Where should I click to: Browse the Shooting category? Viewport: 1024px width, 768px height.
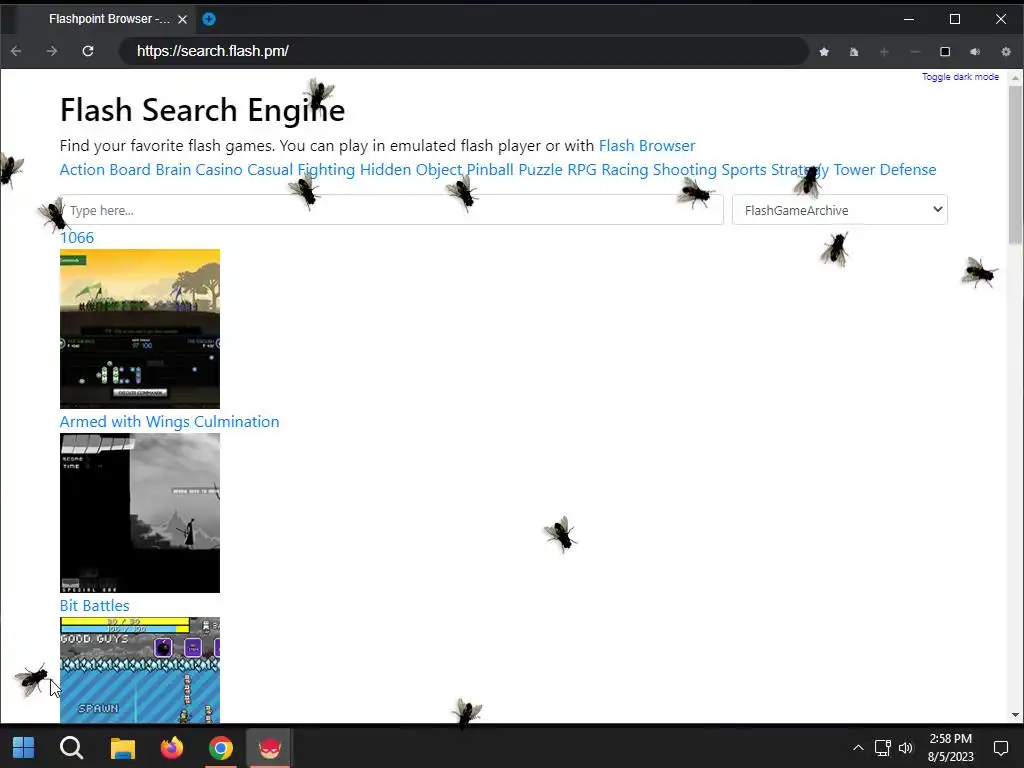click(684, 170)
